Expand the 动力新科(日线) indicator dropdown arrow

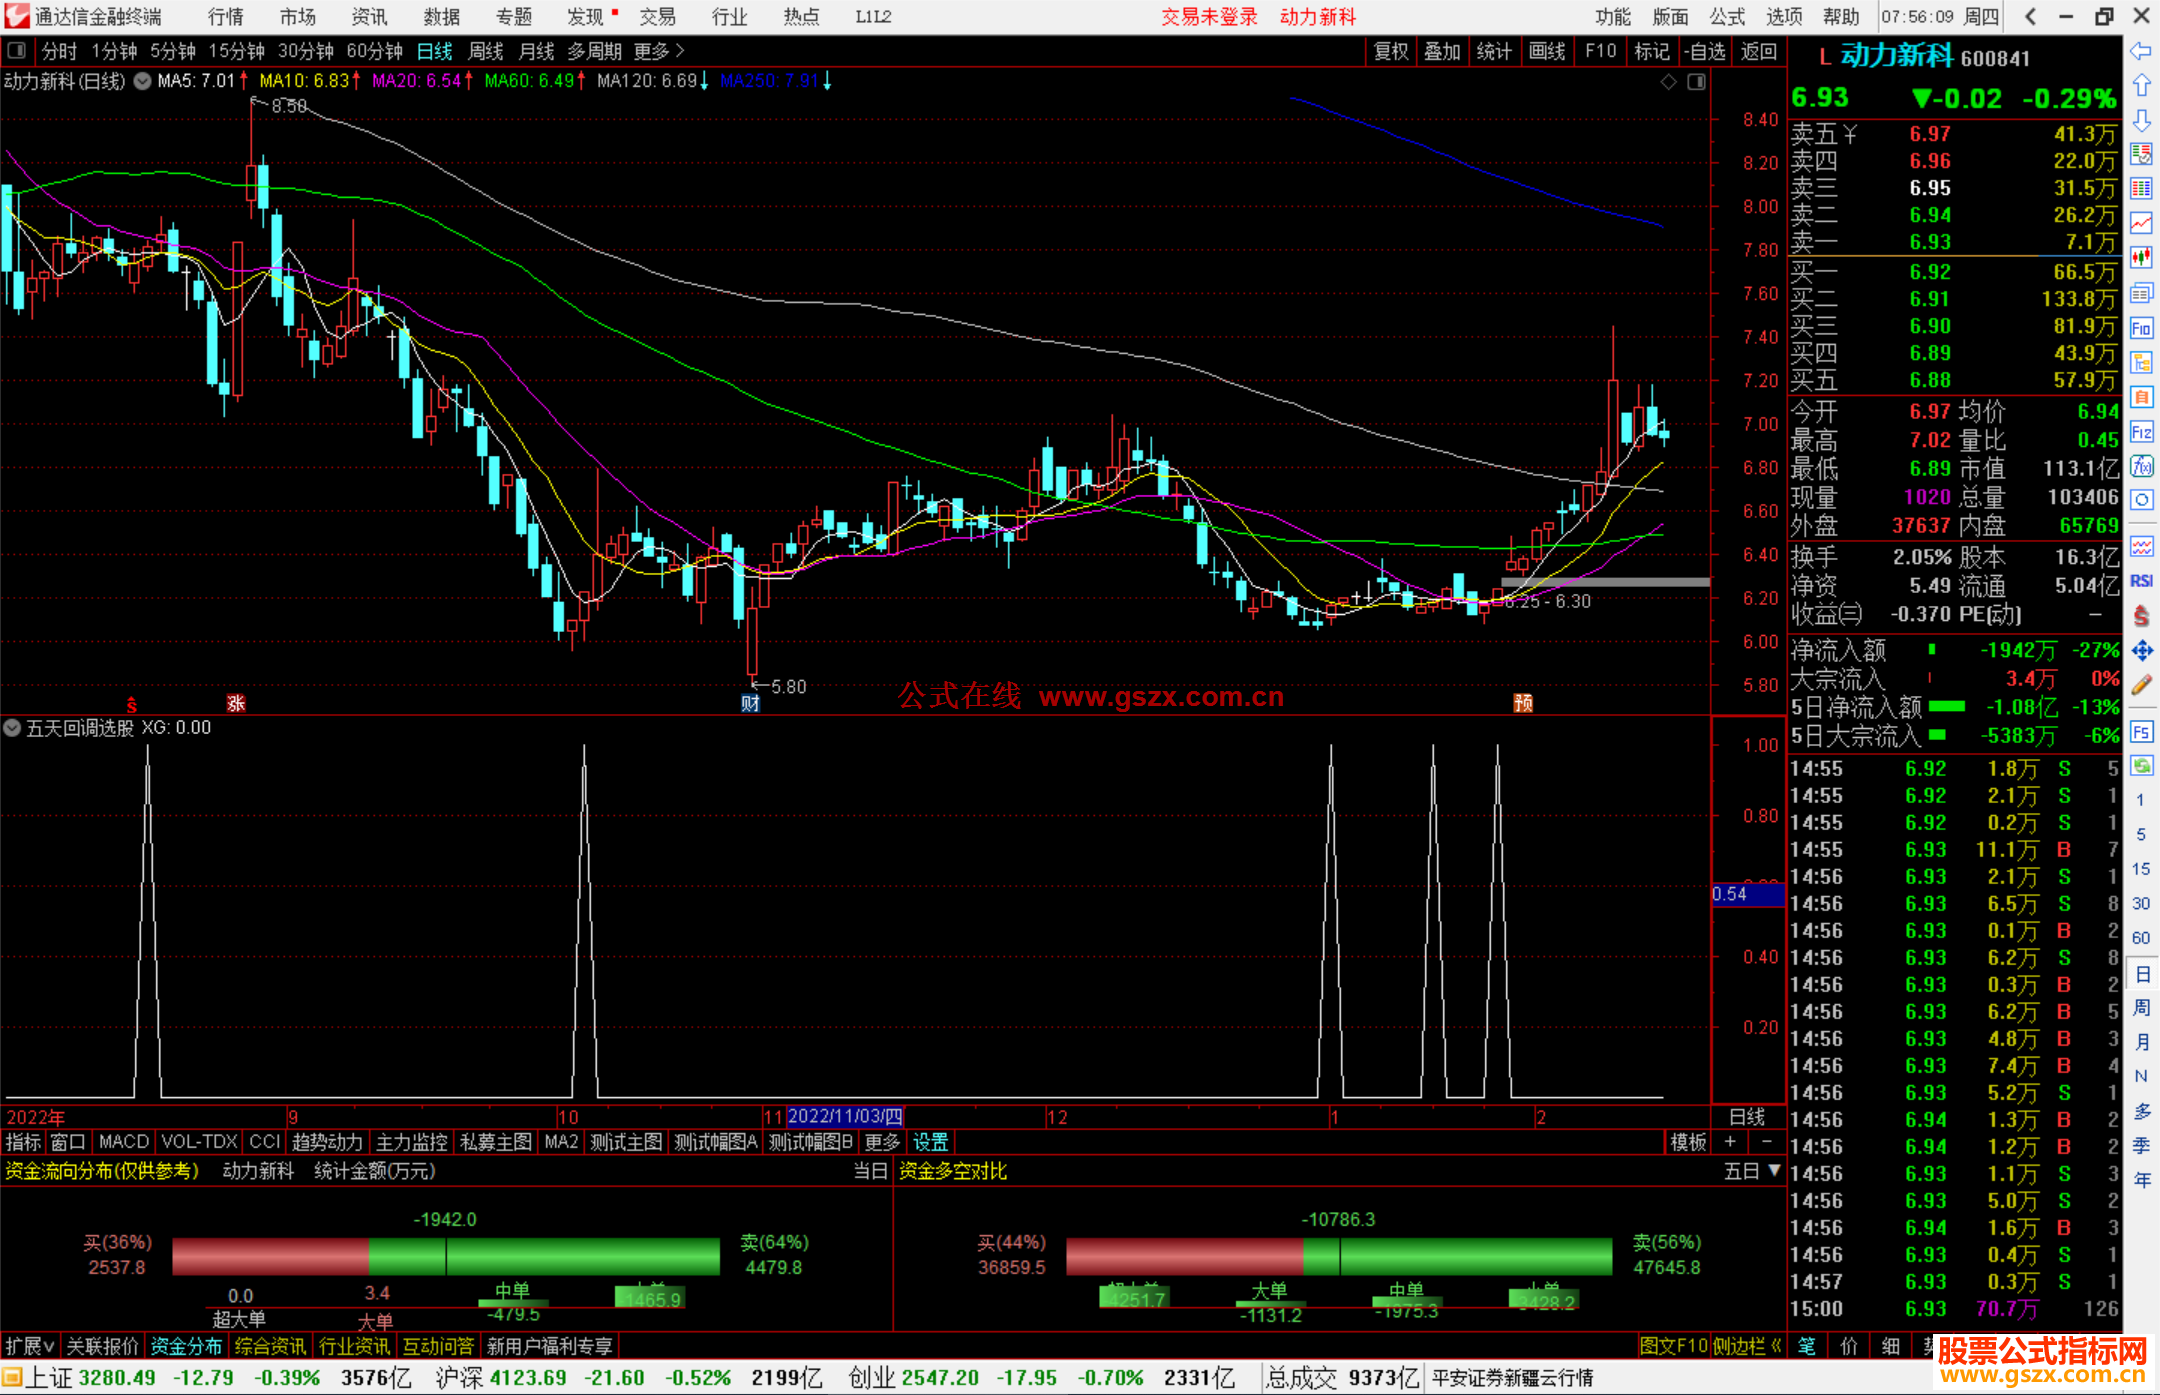point(143,81)
